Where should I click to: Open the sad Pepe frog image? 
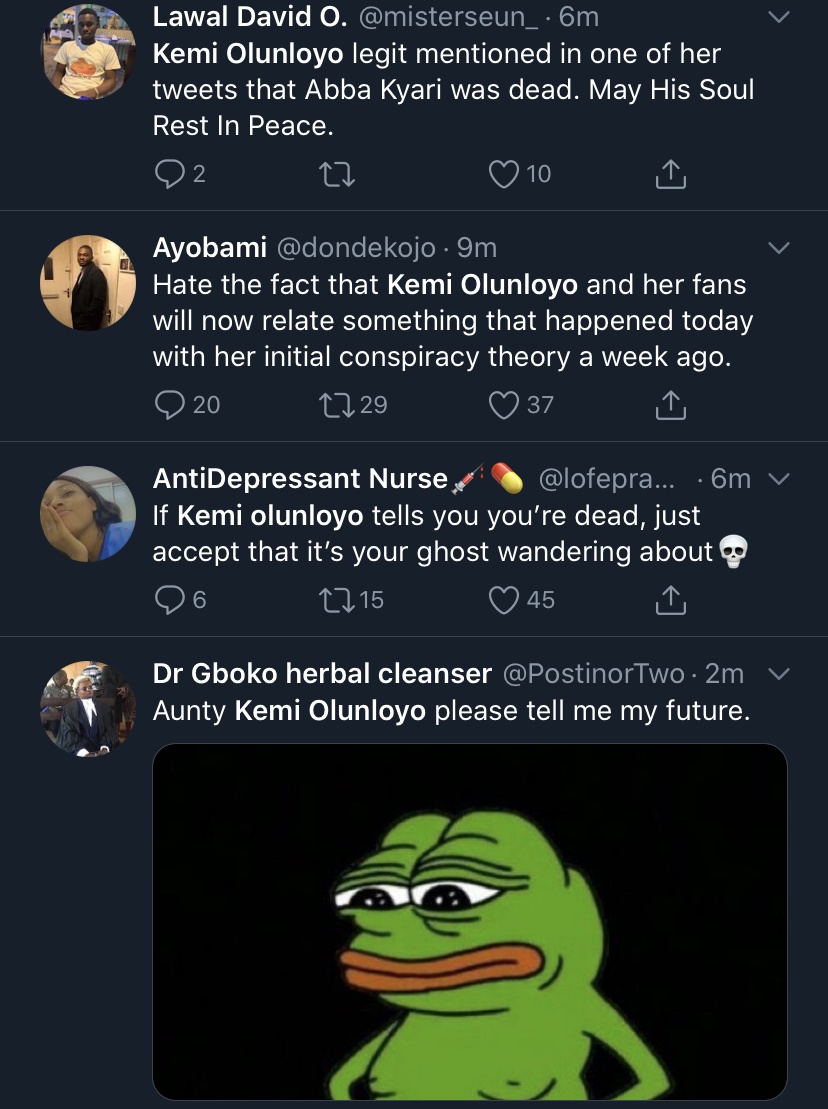[x=470, y=920]
